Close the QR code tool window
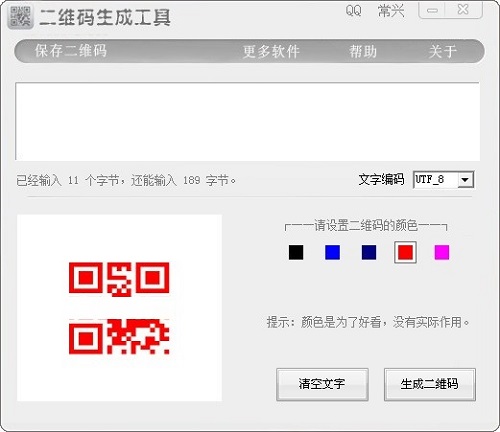The image size is (500, 432). click(464, 10)
